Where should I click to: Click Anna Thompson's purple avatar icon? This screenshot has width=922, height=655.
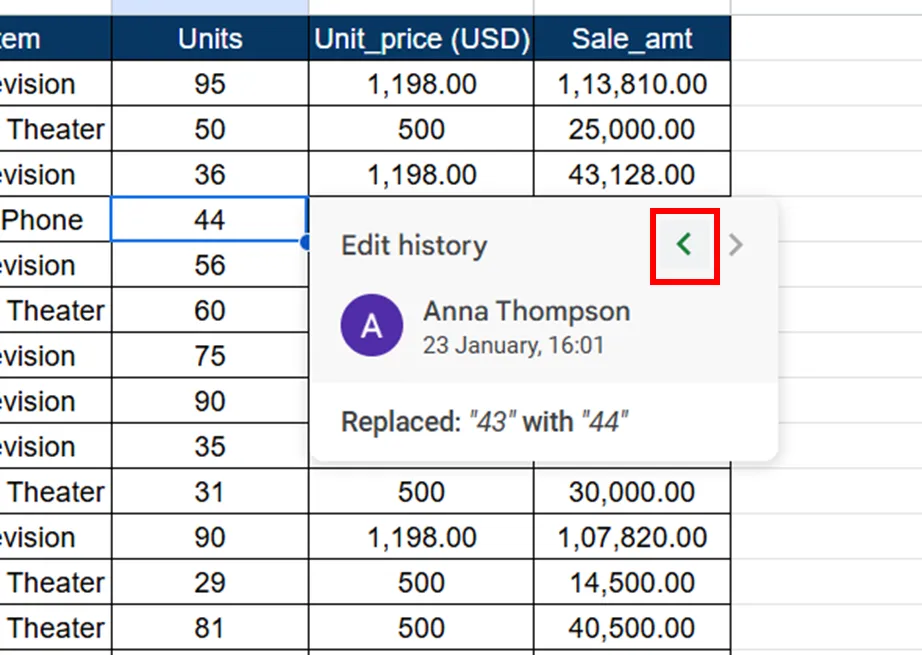click(x=372, y=325)
